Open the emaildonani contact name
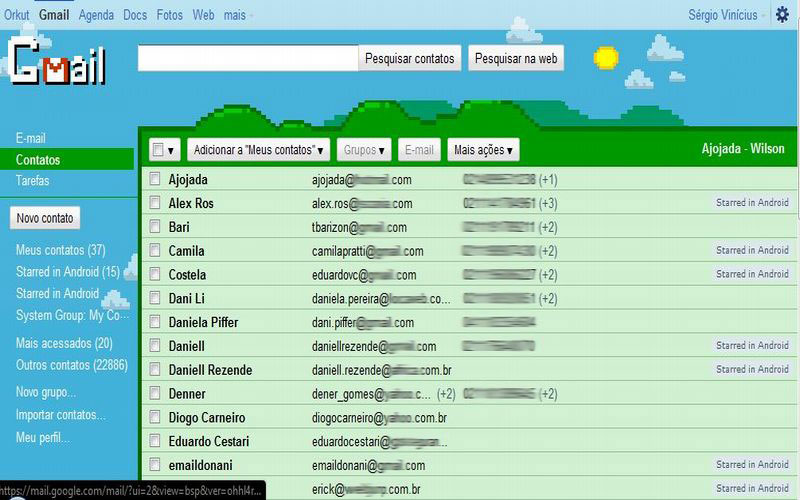This screenshot has height=500, width=800. pyautogui.click(x=201, y=465)
